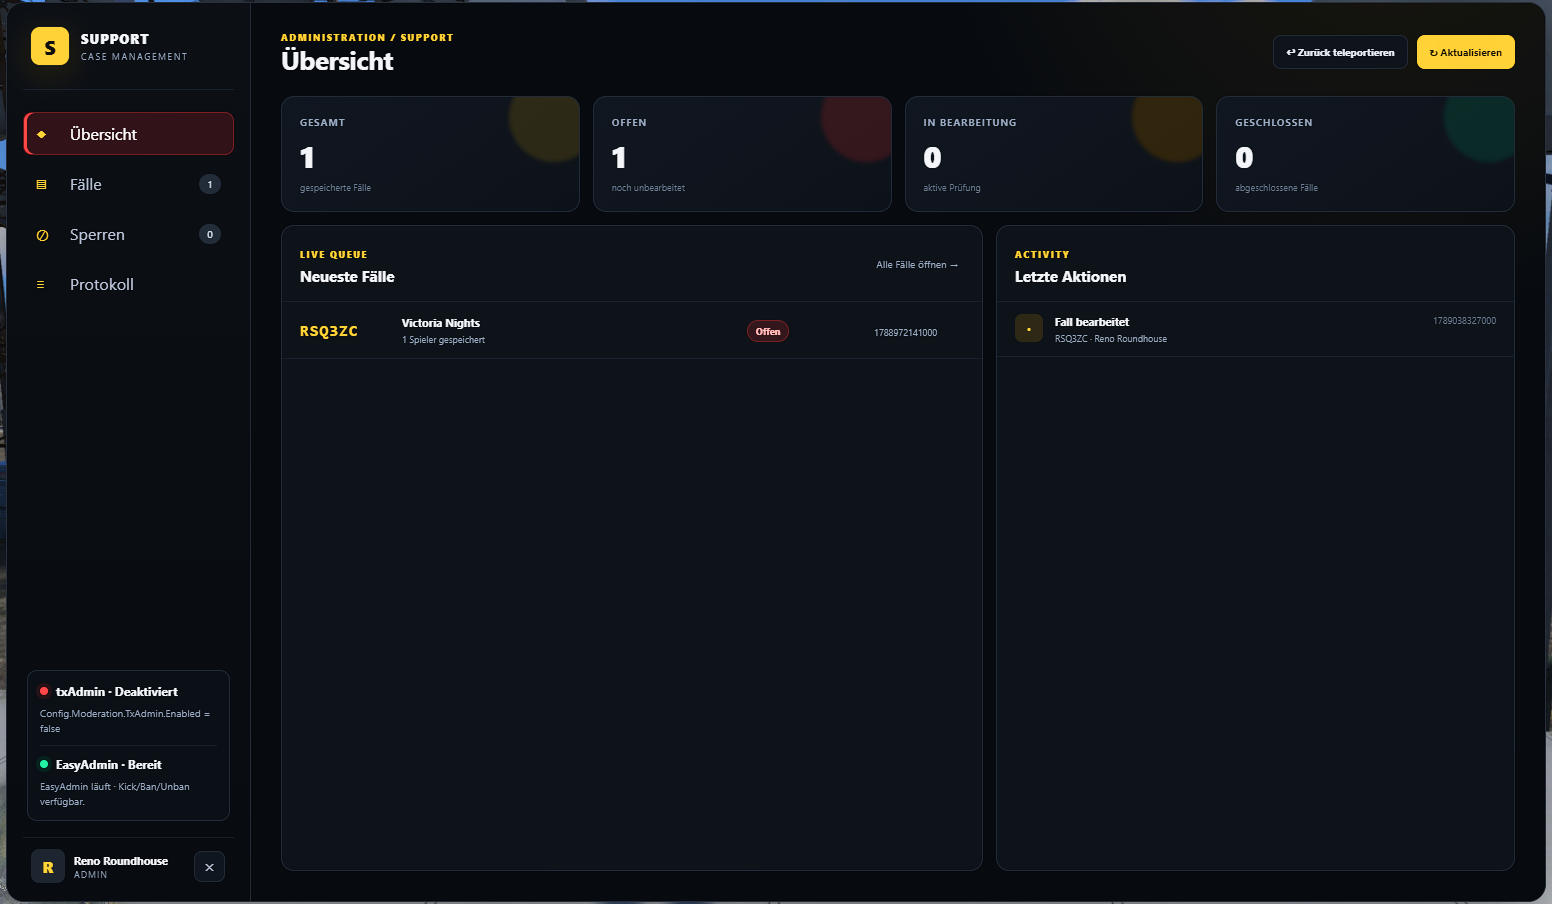Click the Sperren count badge
The width and height of the screenshot is (1552, 904).
pyautogui.click(x=210, y=234)
